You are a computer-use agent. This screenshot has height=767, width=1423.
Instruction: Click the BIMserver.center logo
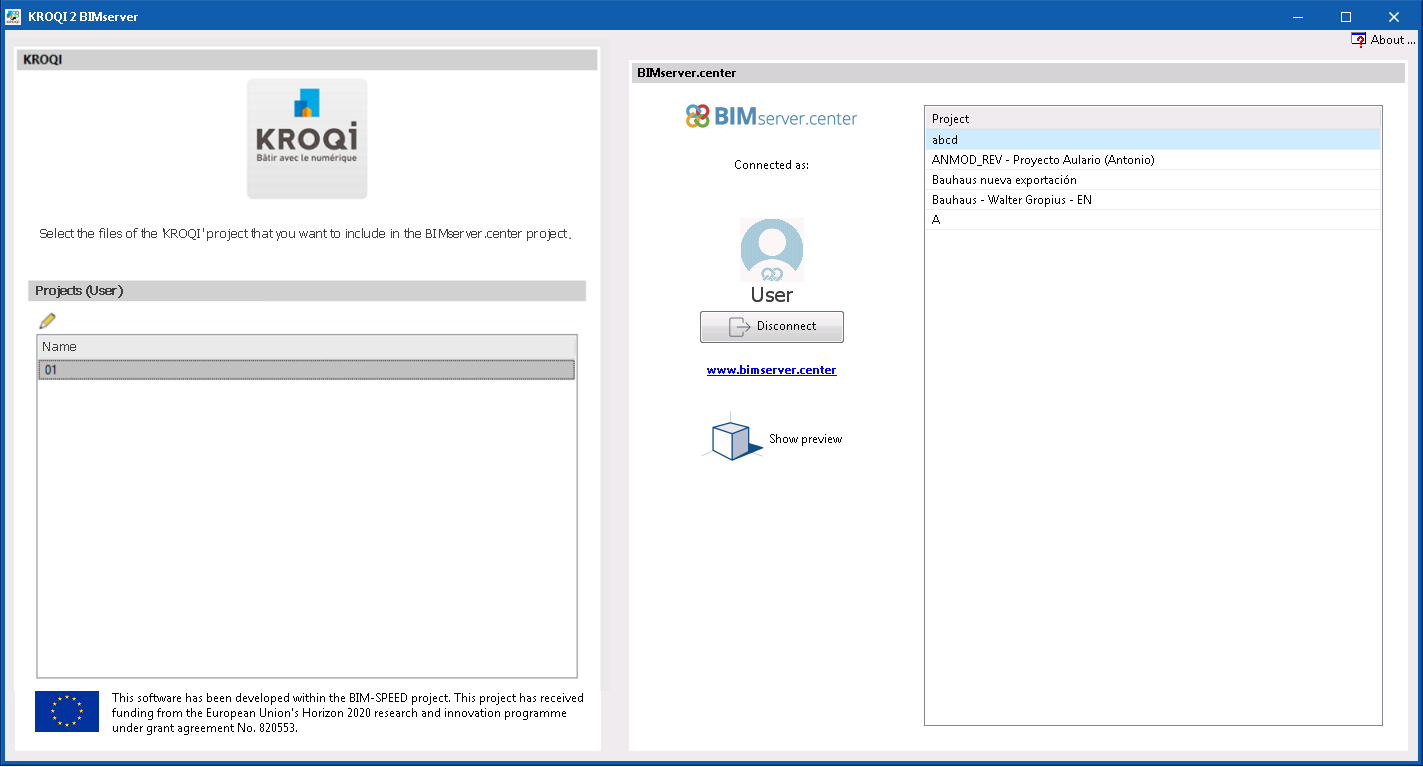coord(771,117)
